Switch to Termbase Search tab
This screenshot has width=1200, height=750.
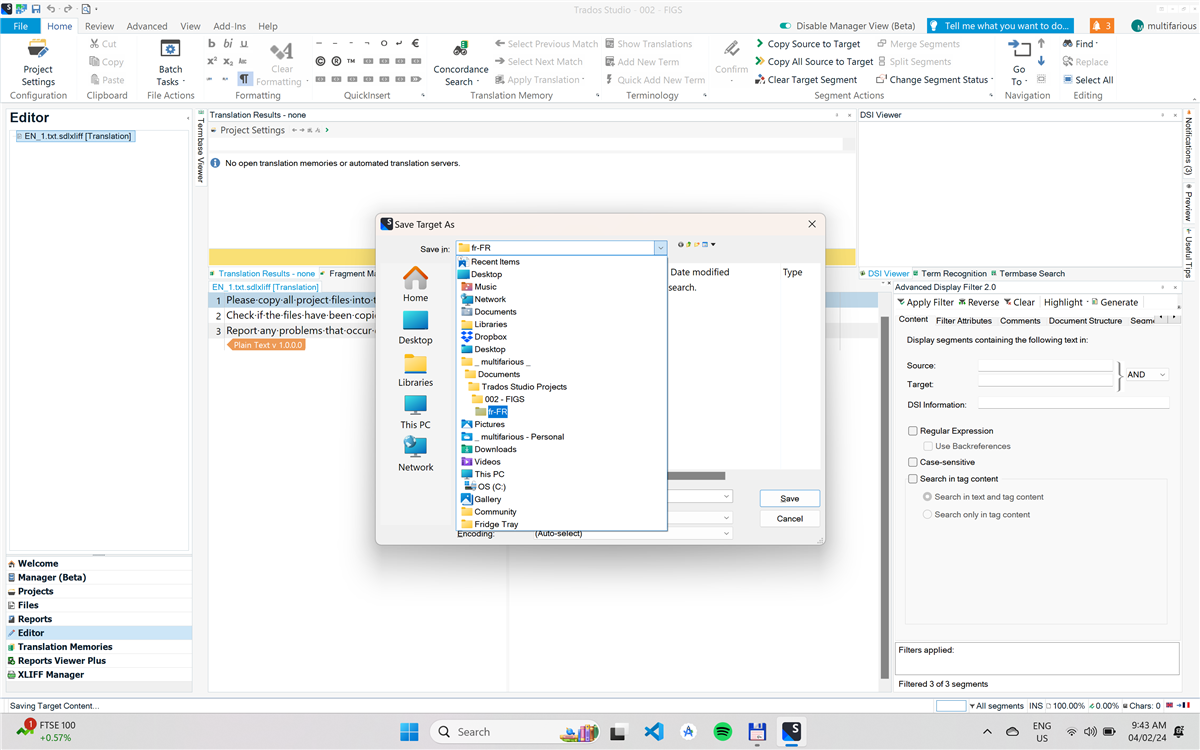coord(1027,273)
